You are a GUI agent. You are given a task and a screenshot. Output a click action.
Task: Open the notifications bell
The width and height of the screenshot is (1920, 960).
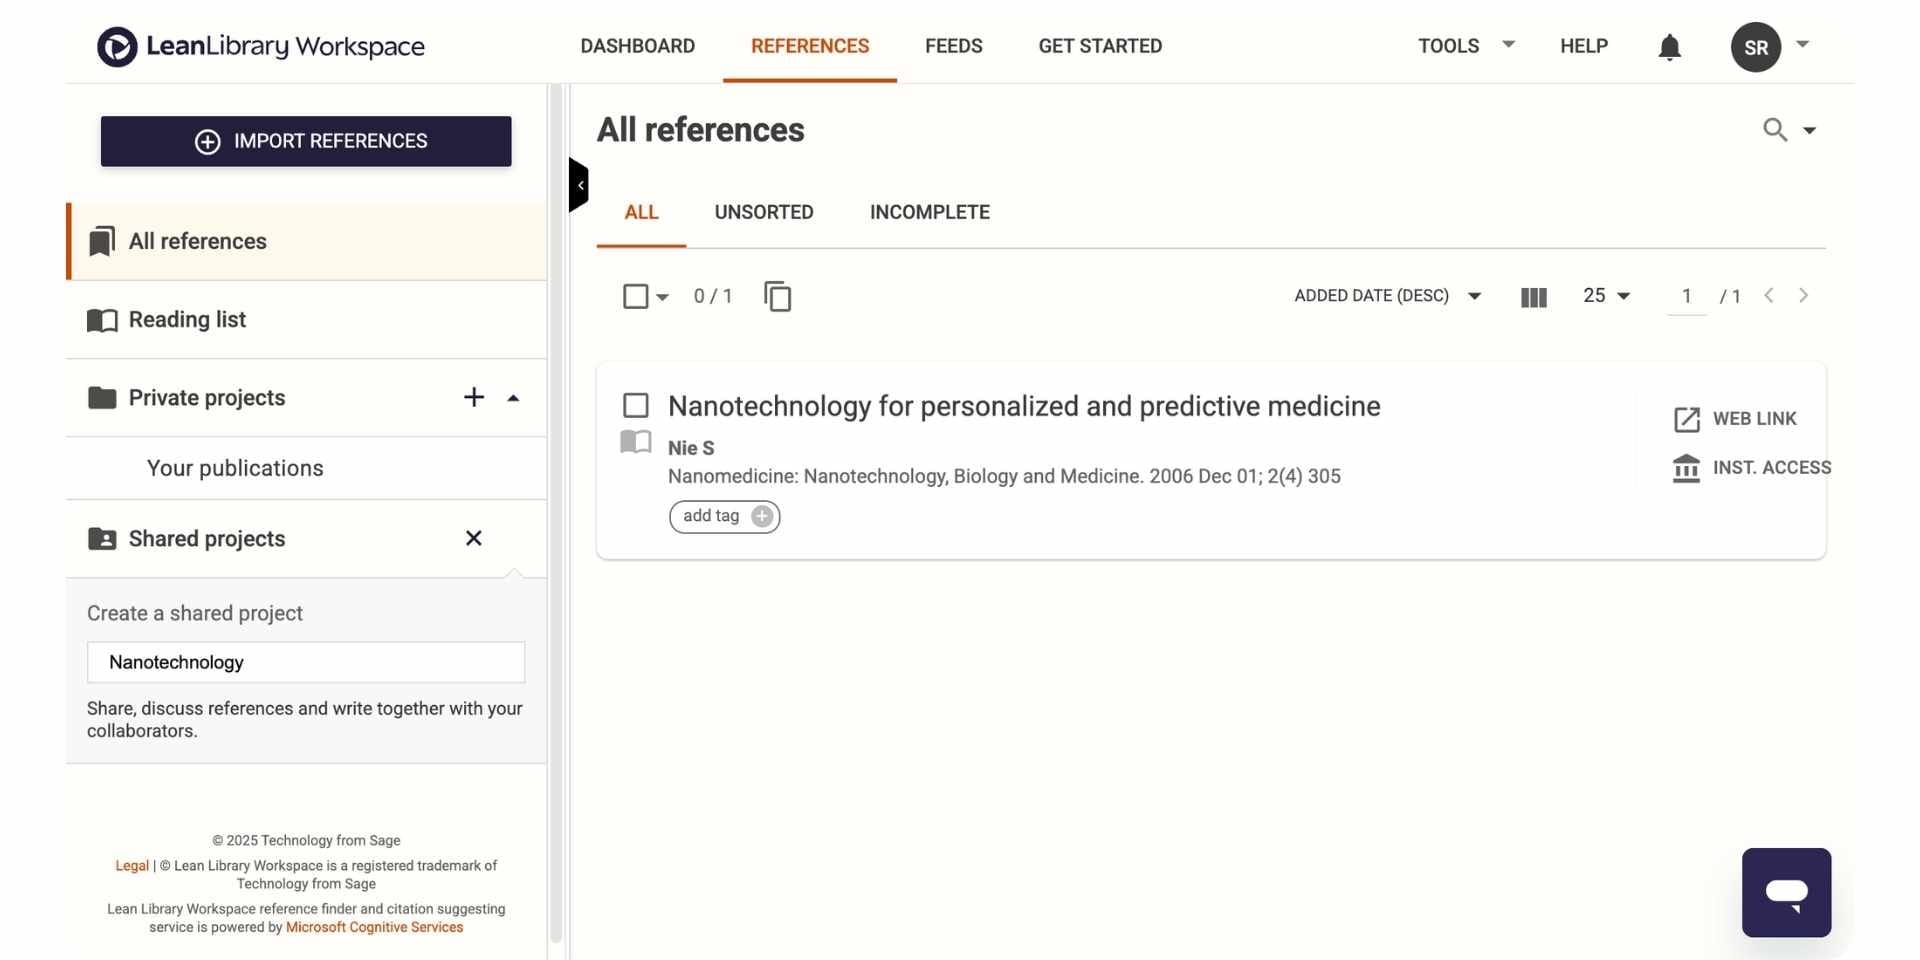1669,47
